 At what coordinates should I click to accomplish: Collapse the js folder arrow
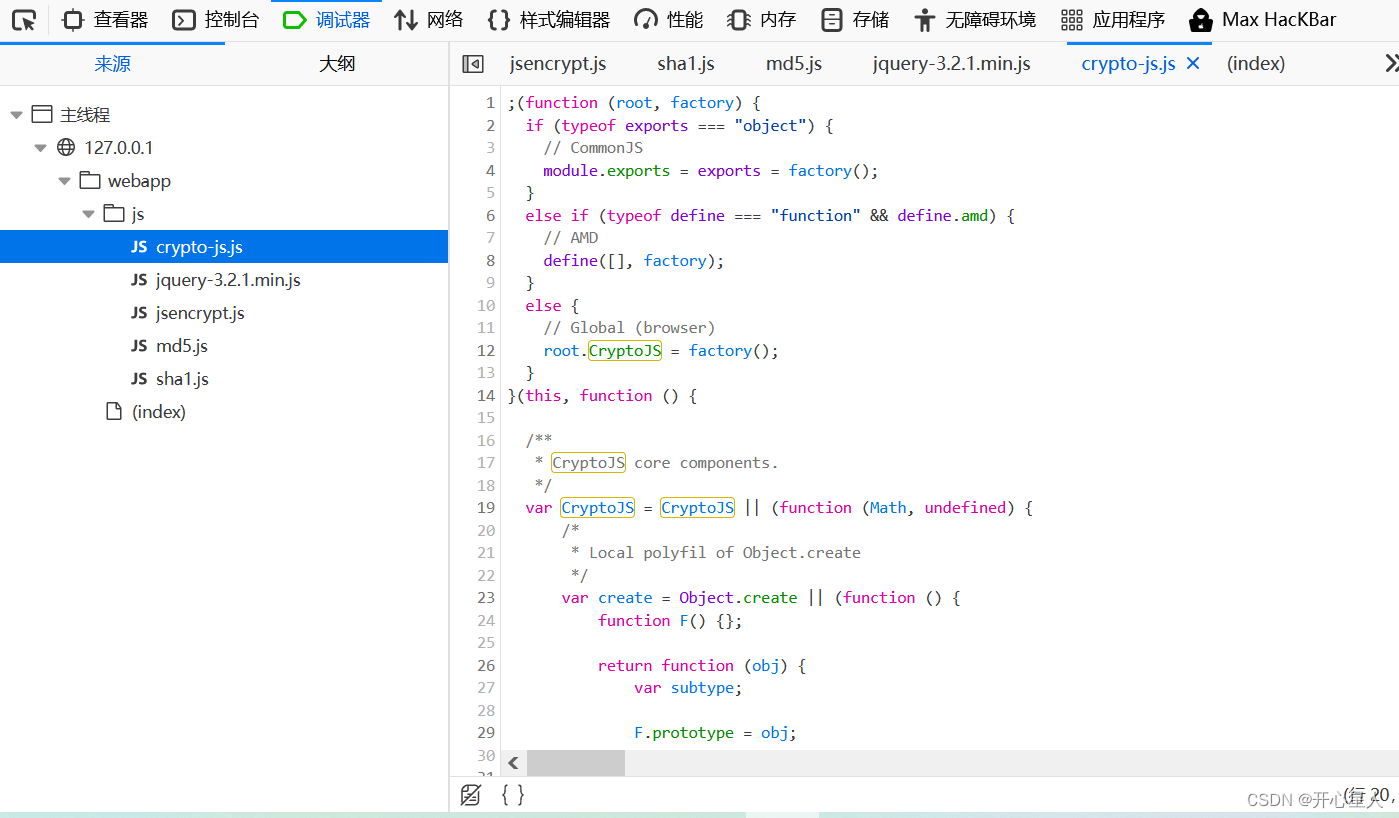[x=88, y=214]
